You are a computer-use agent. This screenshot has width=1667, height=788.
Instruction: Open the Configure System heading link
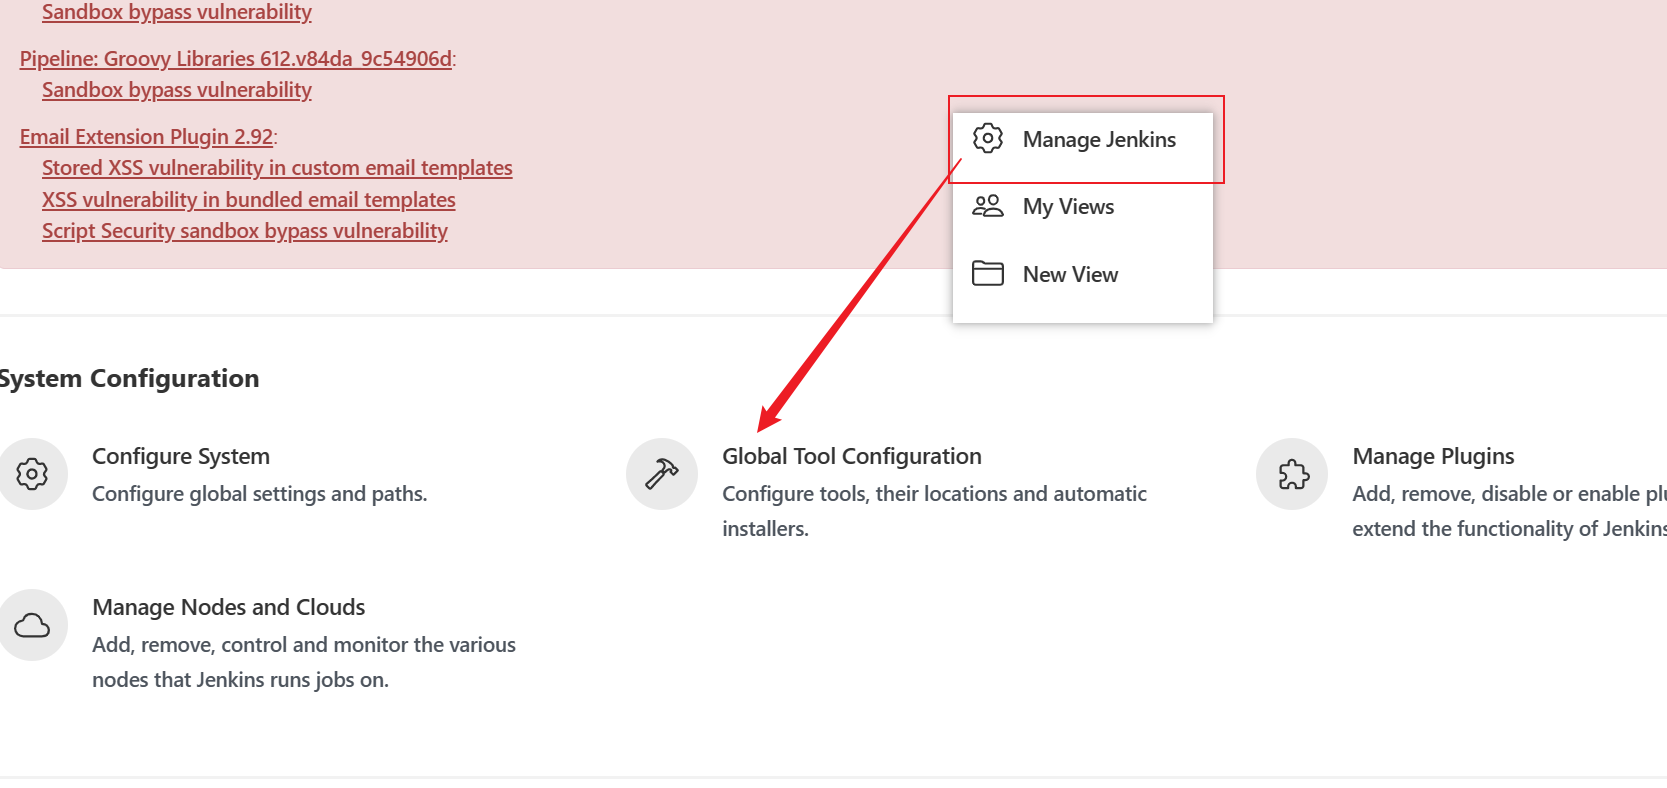coord(181,456)
